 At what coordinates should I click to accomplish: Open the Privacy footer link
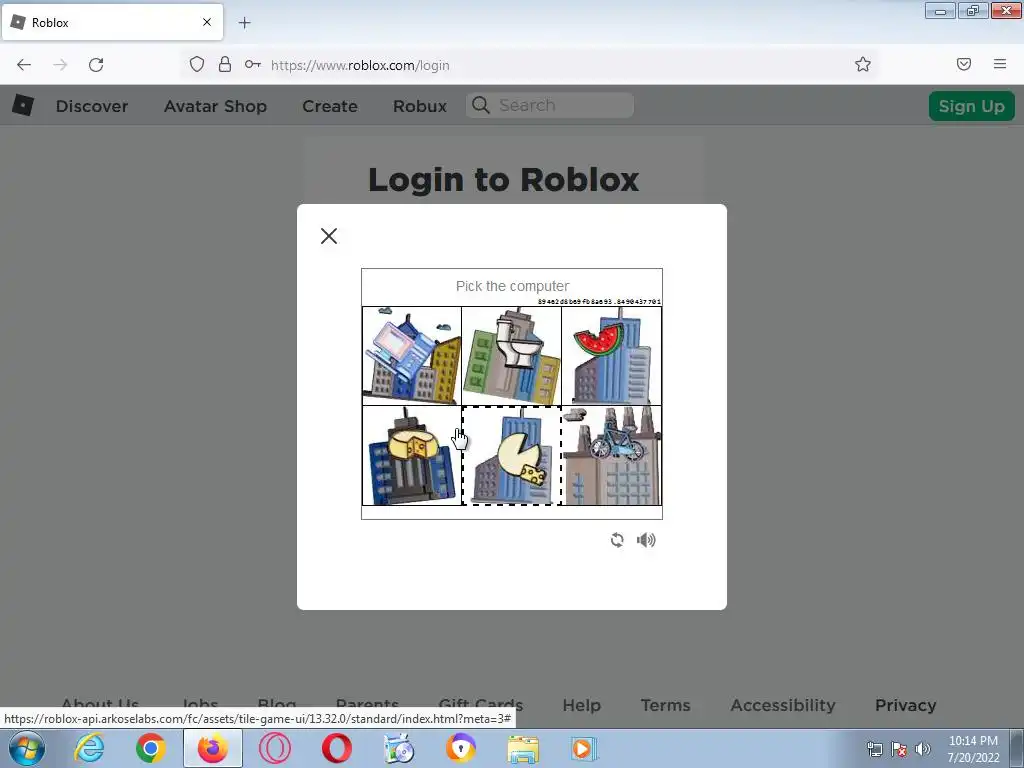(906, 705)
